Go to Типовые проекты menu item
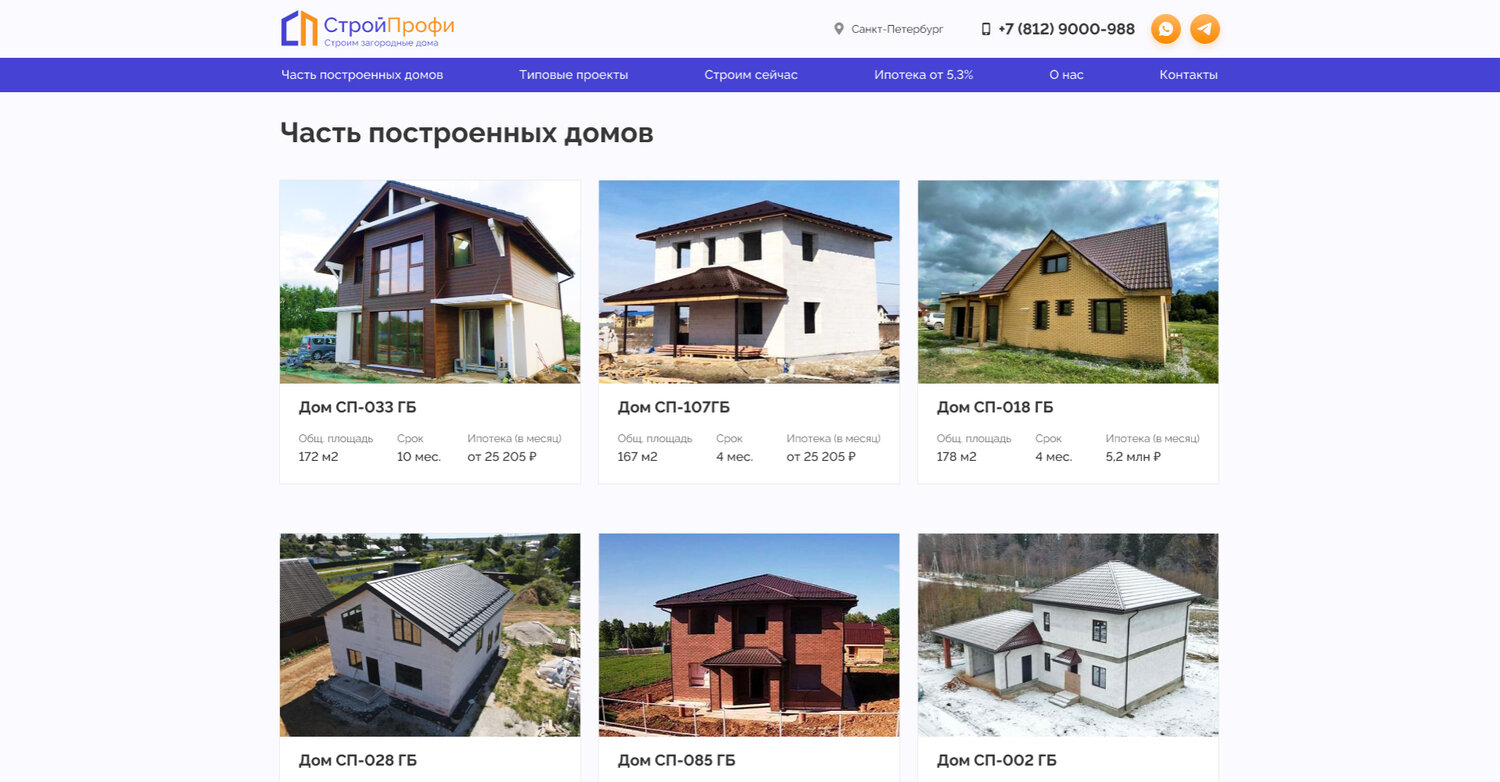 (574, 75)
